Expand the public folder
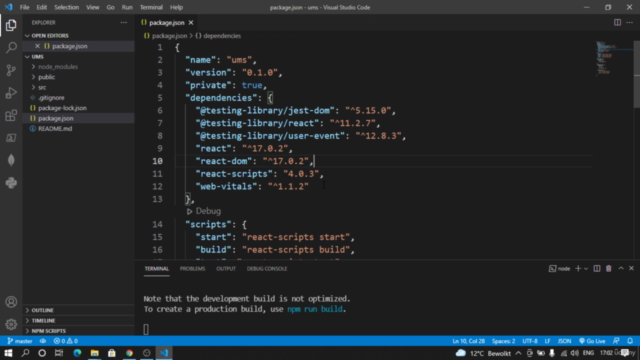Screen dimensions: 640x360 point(46,77)
